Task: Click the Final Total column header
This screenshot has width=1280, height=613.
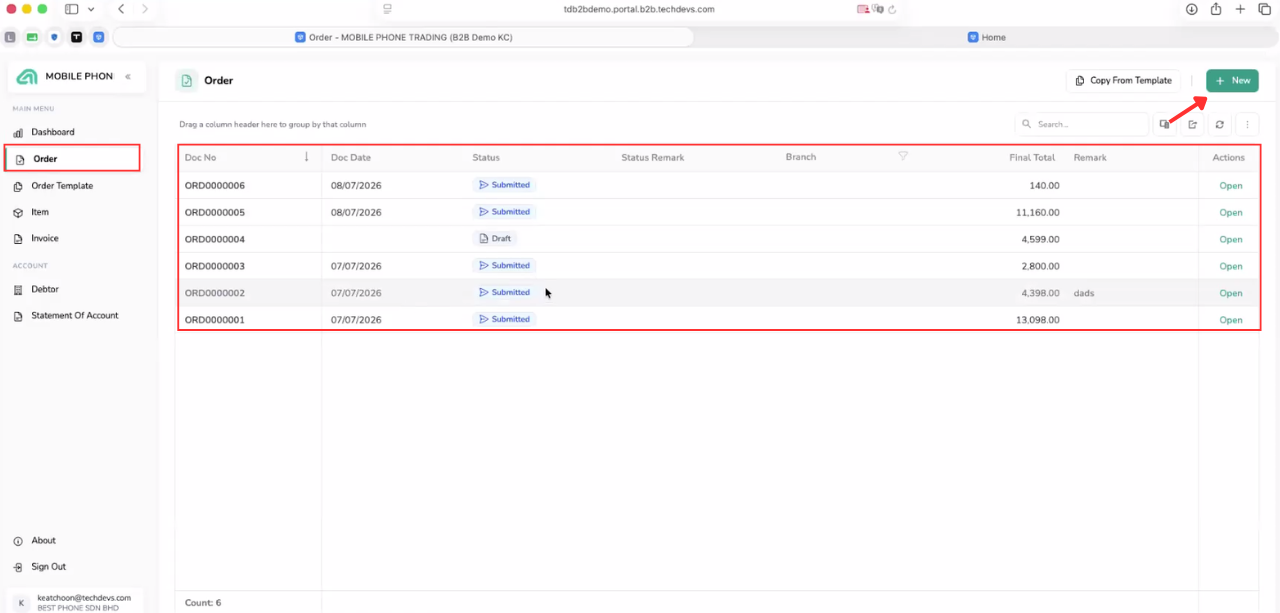Action: pos(1032,158)
